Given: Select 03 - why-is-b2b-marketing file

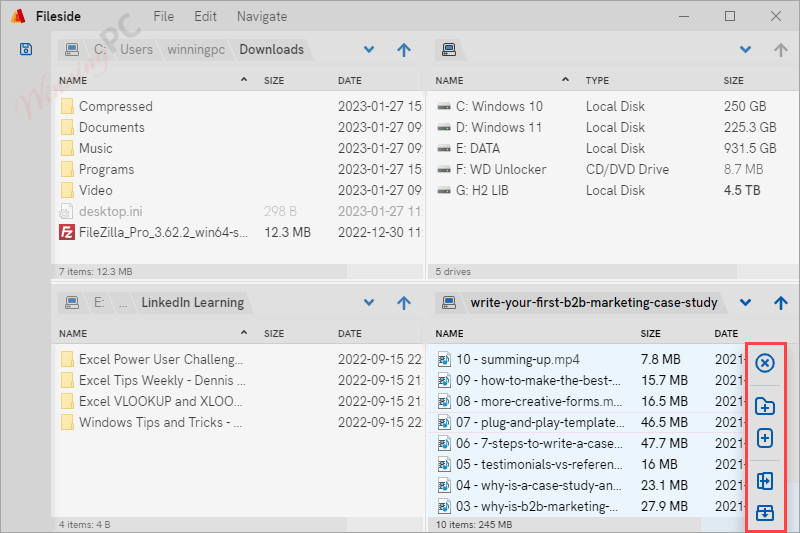Looking at the screenshot, I should (x=587, y=506).
